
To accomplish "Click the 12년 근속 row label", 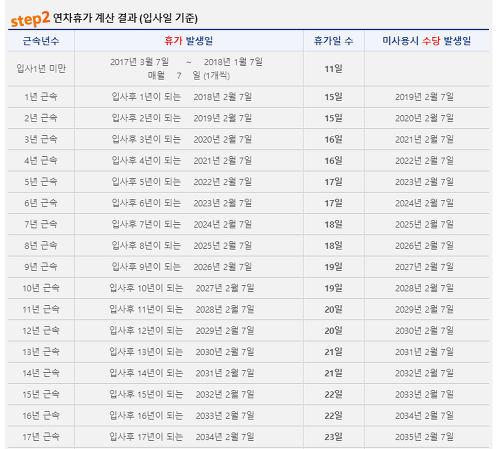I will [x=41, y=331].
